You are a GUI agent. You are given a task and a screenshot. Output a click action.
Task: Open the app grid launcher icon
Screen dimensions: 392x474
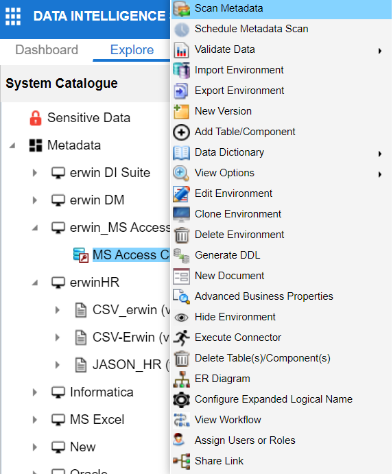pos(13,16)
